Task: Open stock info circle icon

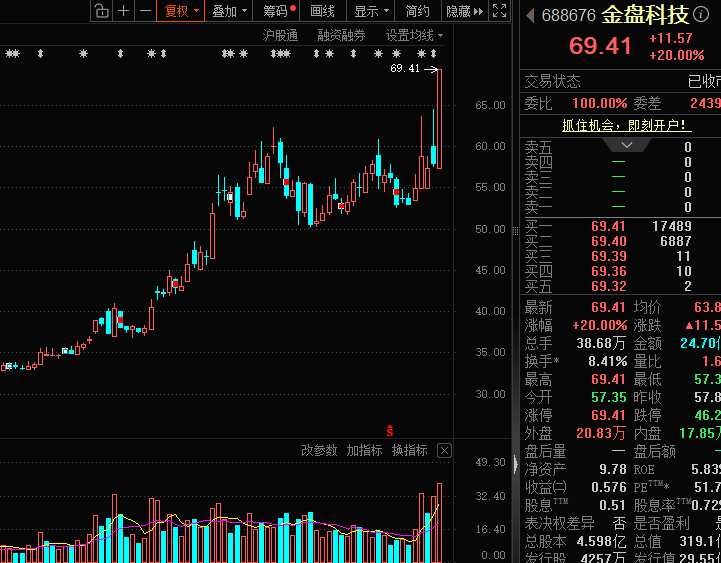Action: 701,14
